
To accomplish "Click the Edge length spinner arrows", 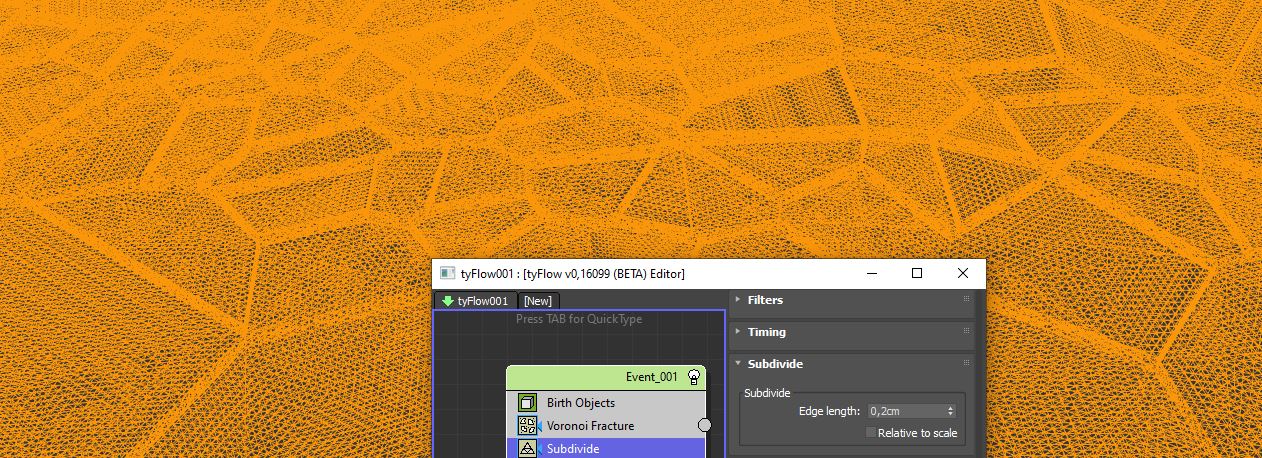I will click(x=950, y=411).
